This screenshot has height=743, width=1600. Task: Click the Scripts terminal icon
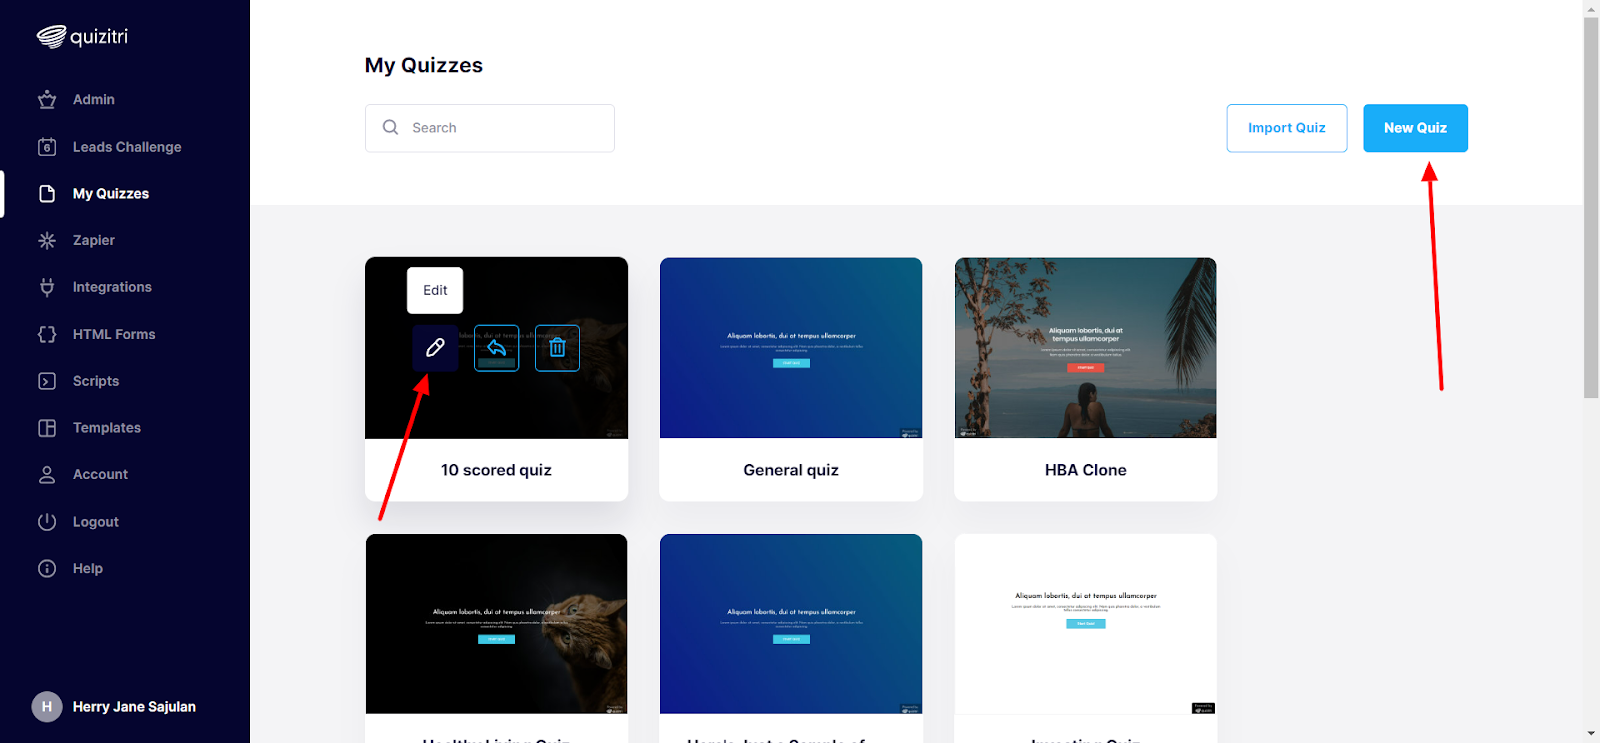point(47,381)
